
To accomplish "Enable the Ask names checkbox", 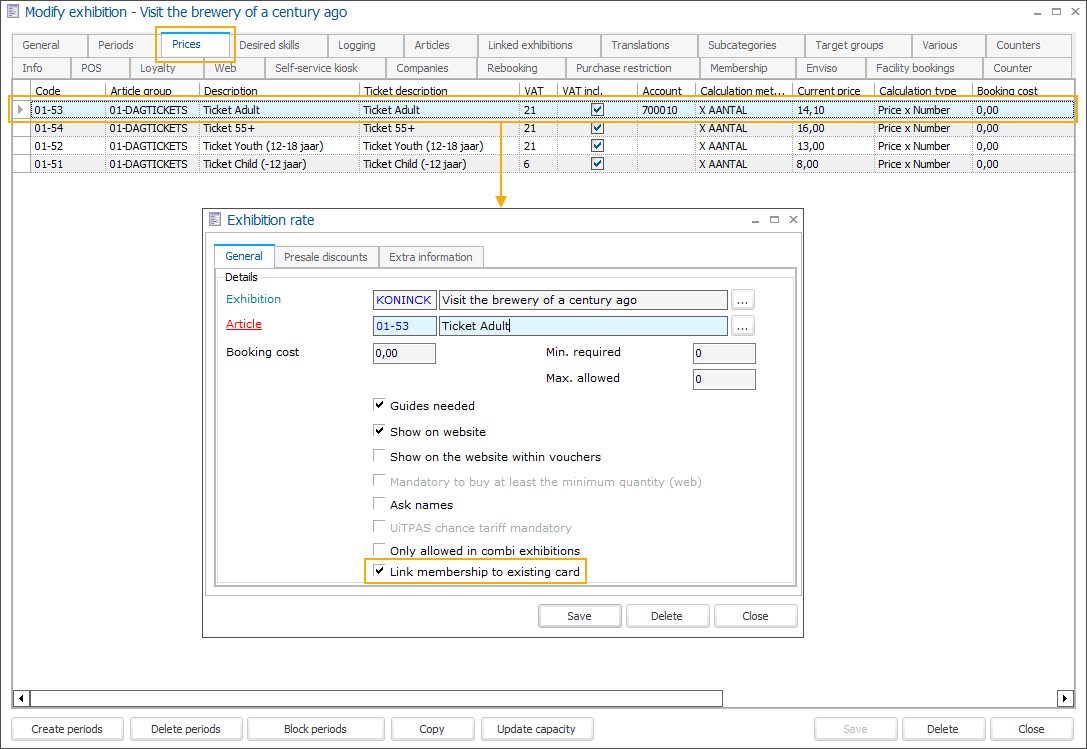I will click(x=380, y=505).
